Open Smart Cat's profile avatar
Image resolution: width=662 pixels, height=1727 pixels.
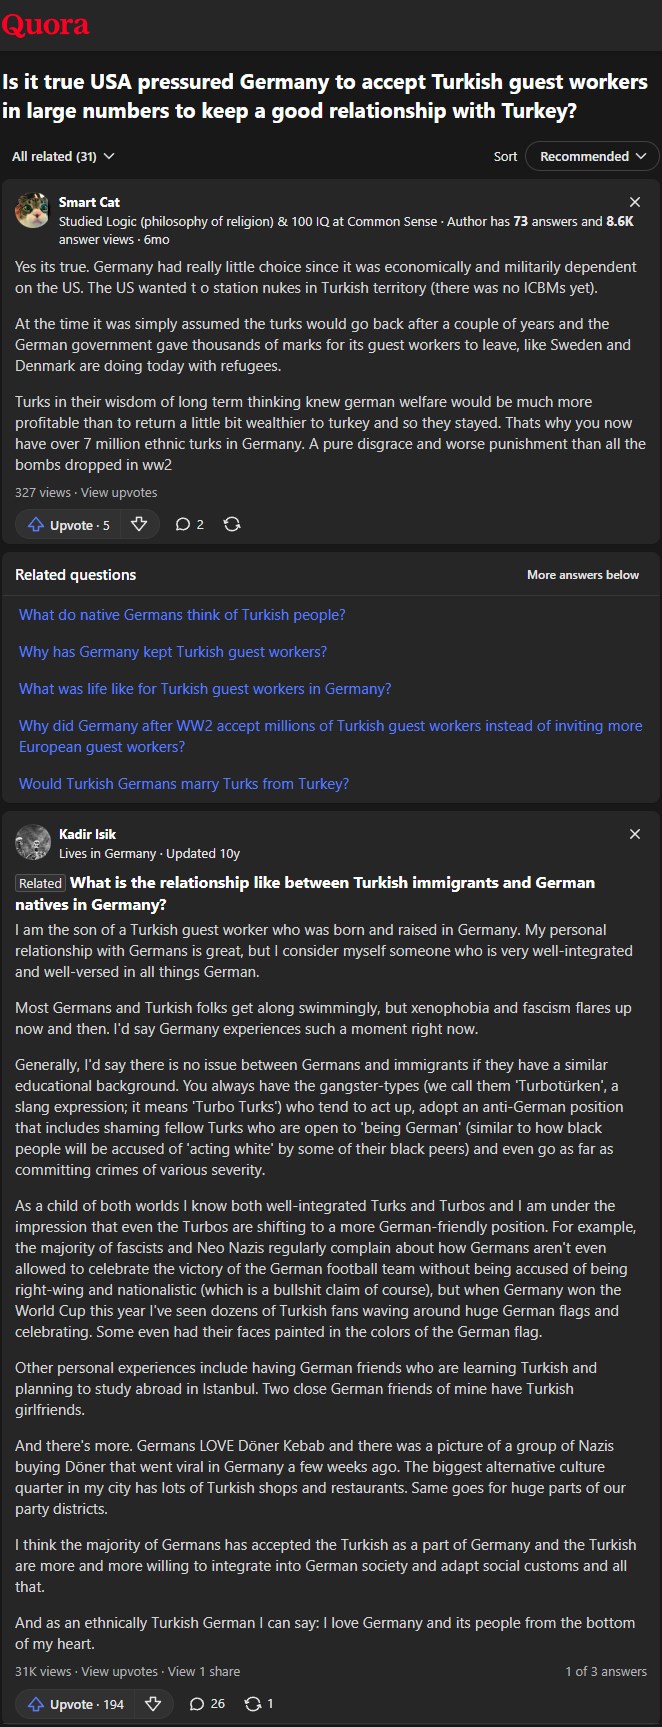pos(32,210)
